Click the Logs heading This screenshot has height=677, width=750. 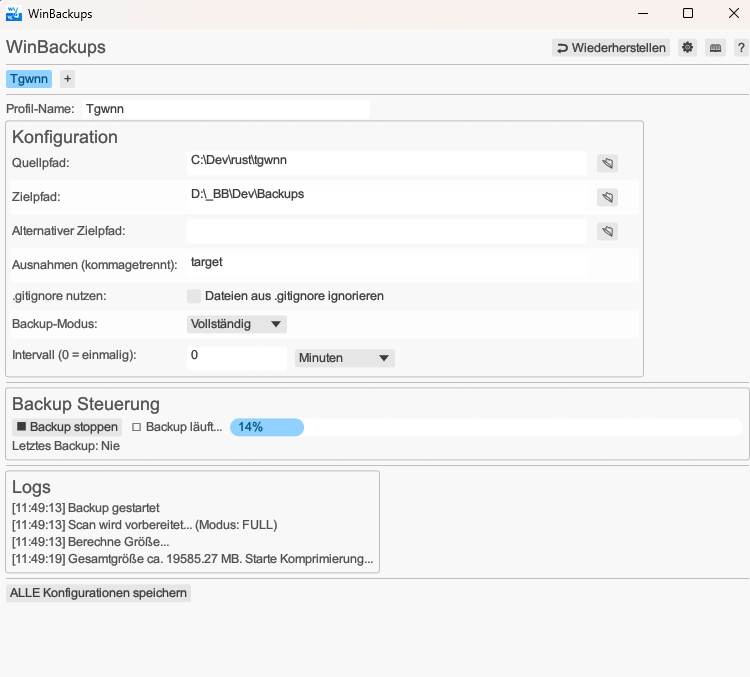coord(31,487)
